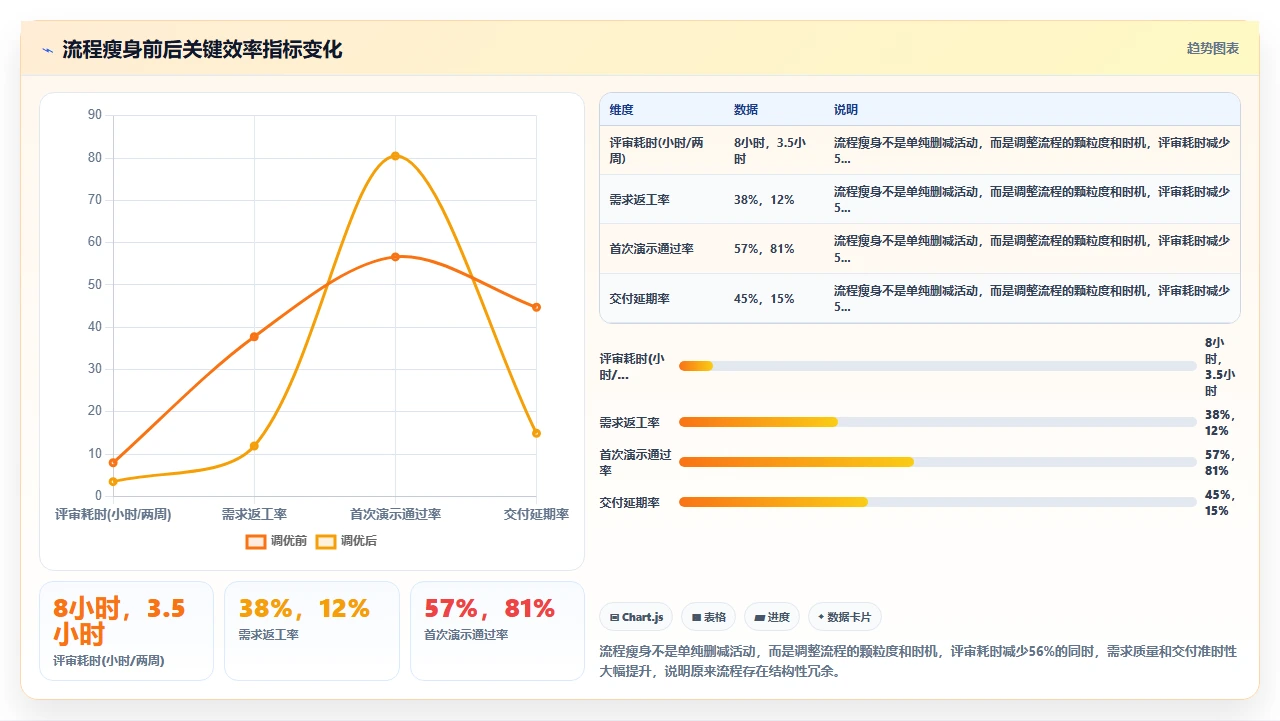
Task: Click the 趋势图表 label in header
Action: click(1213, 48)
